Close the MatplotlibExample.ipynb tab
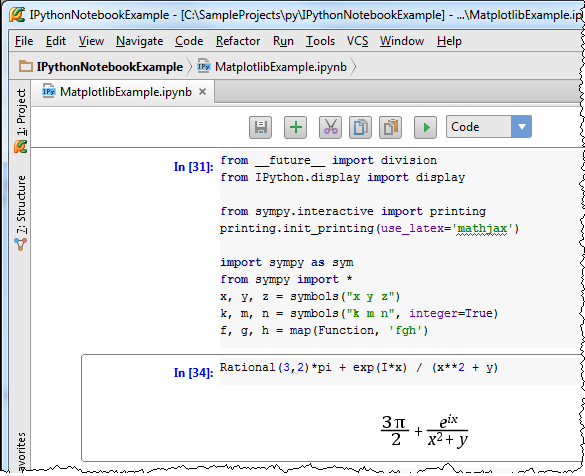Screen dimensions: 585x476 [203, 91]
